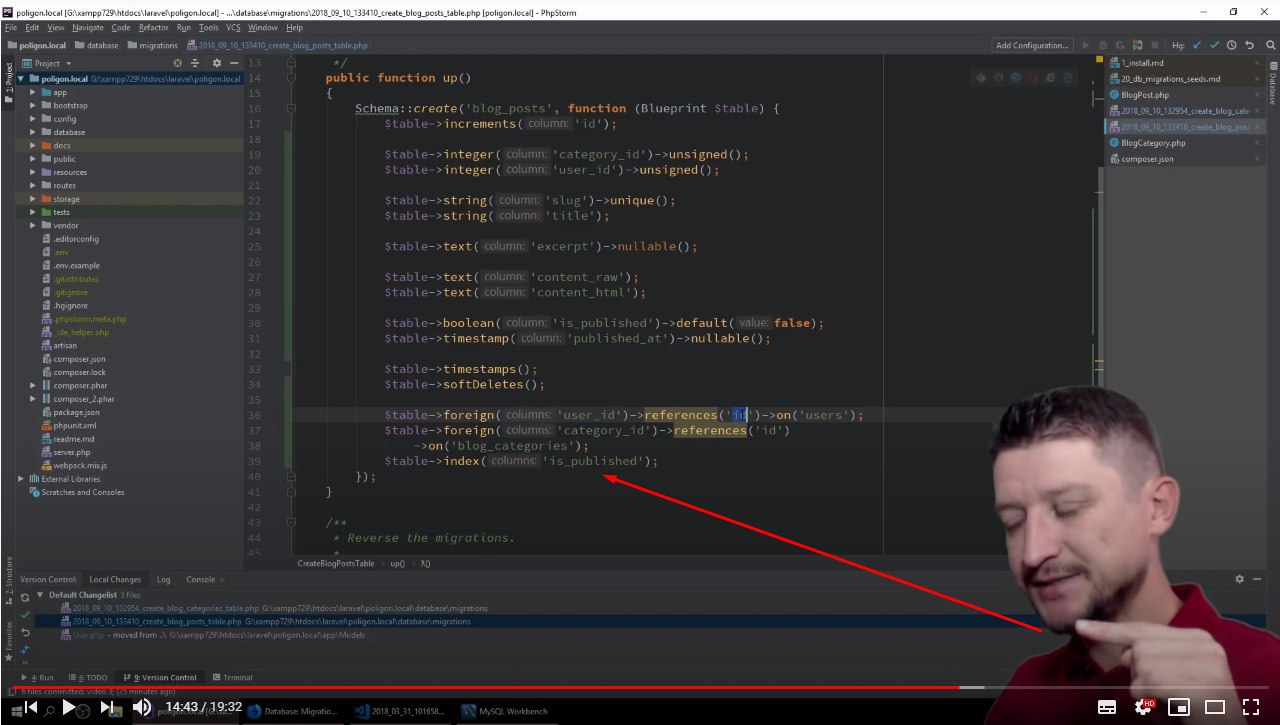Image resolution: width=1280 pixels, height=725 pixels.
Task: Open Version Control panel gear settings
Action: pos(1240,579)
